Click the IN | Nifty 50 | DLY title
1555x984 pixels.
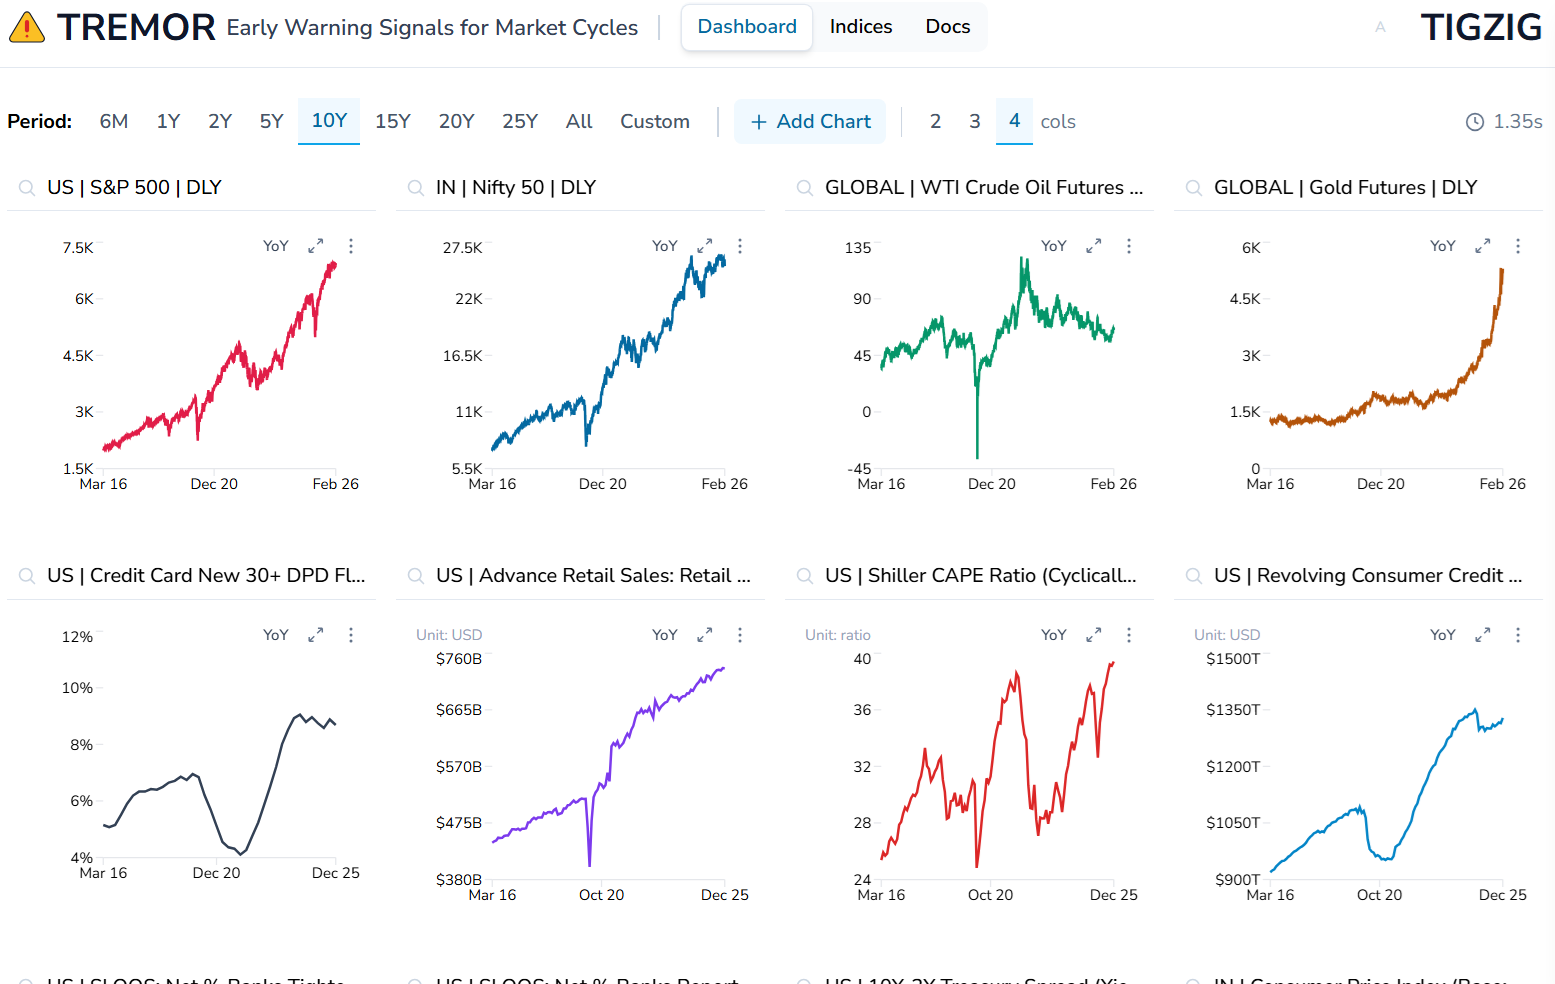point(516,188)
